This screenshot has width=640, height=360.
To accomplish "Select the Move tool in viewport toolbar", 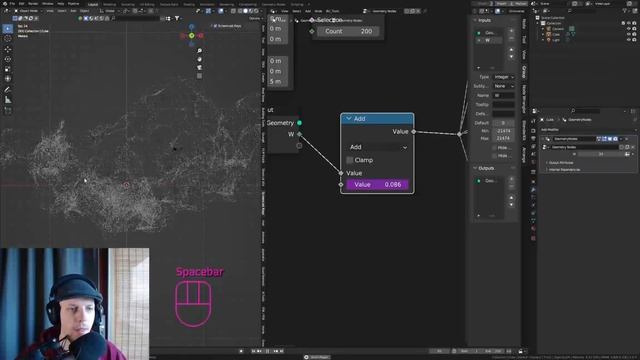I will click(x=8, y=49).
